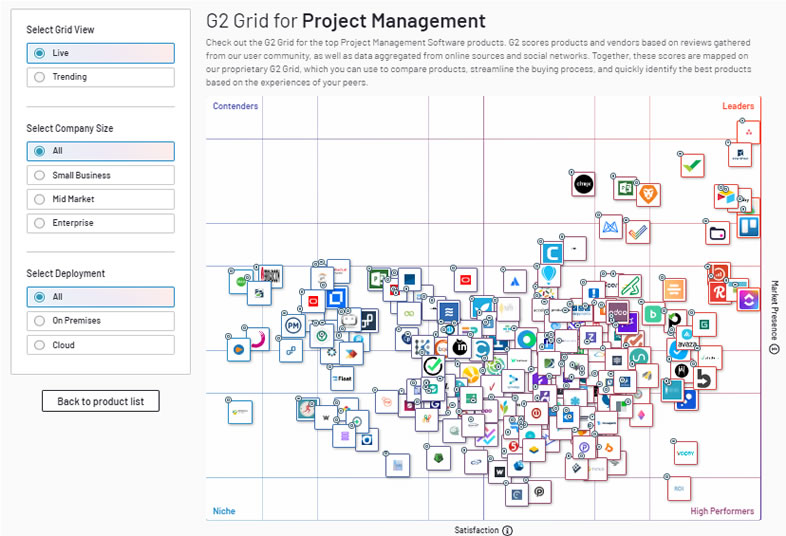
Task: Open the rainbow checkmark logo tile
Action: 638,232
